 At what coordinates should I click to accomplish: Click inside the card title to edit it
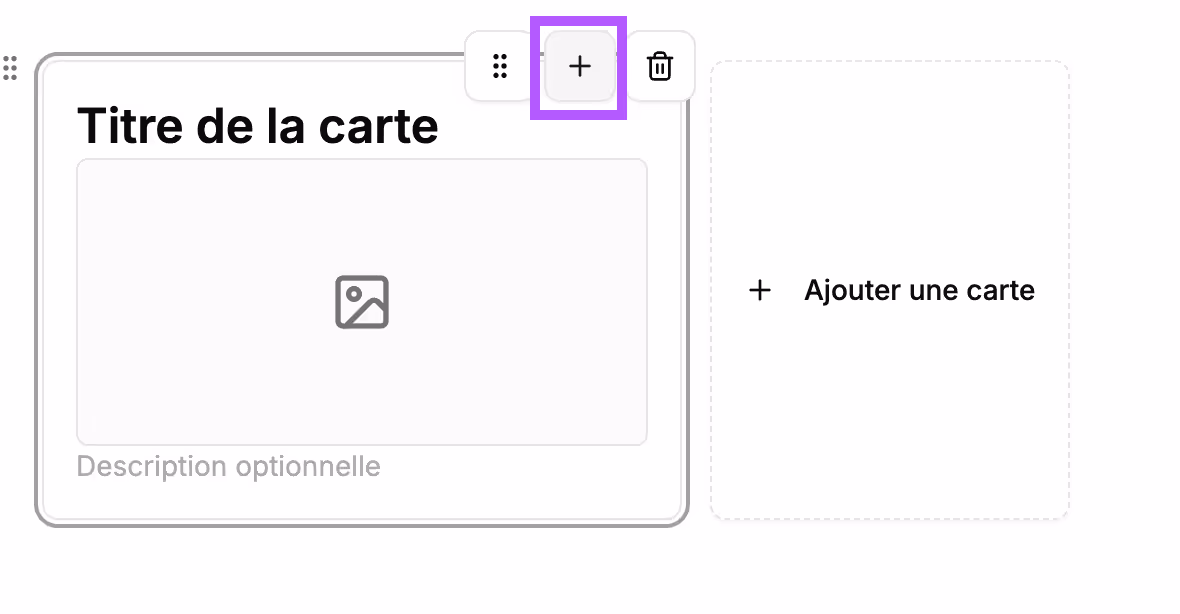(258, 124)
